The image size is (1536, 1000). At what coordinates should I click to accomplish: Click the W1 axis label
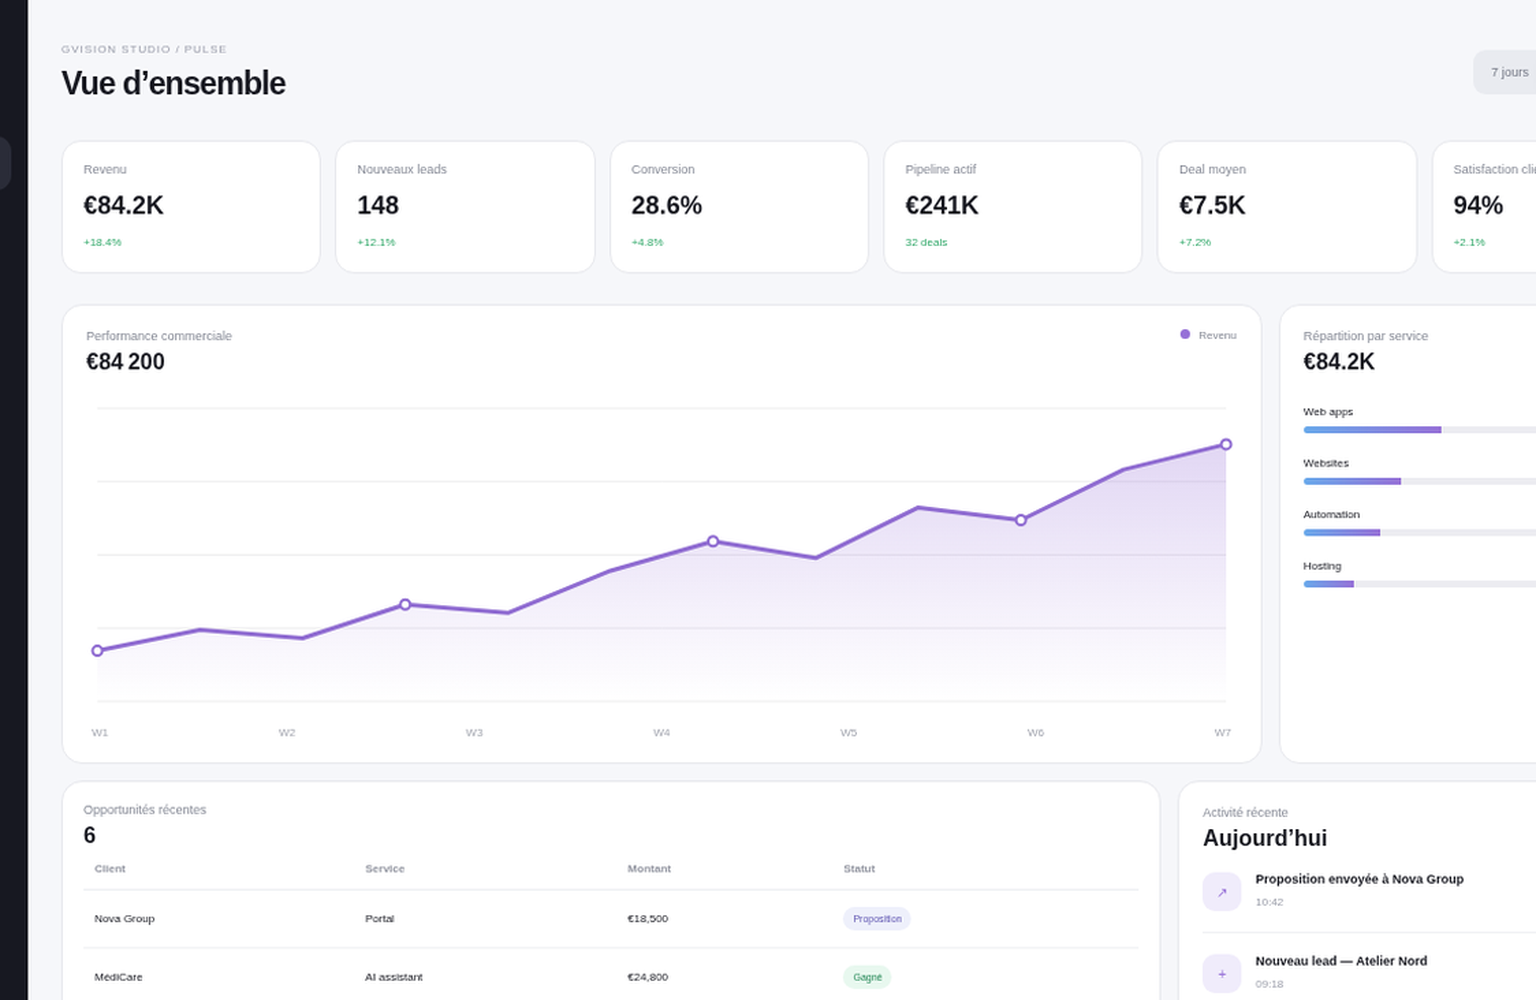(x=100, y=733)
